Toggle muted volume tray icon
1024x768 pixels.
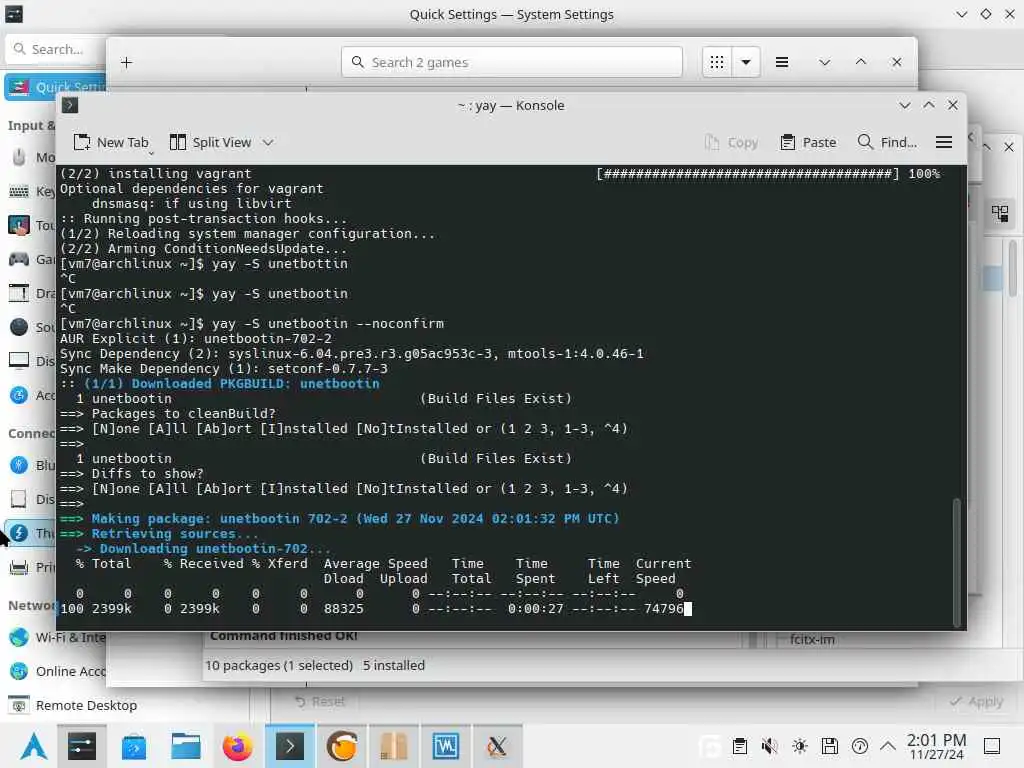pyautogui.click(x=769, y=746)
